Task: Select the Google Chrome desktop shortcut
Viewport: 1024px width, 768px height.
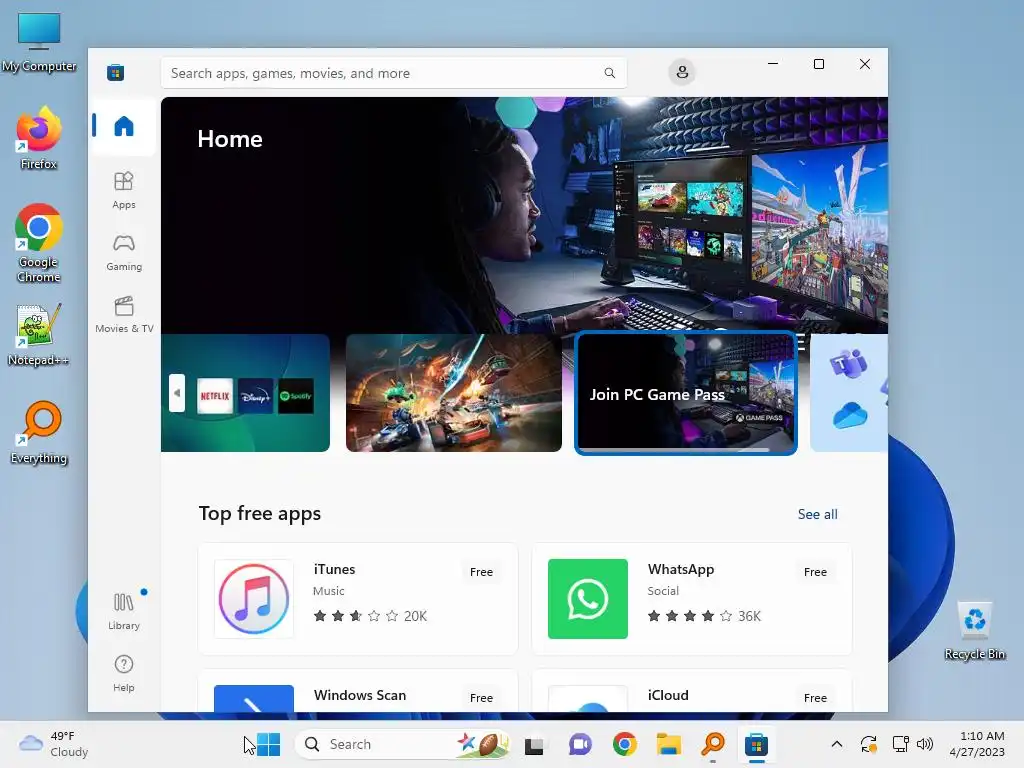Action: coord(39,243)
